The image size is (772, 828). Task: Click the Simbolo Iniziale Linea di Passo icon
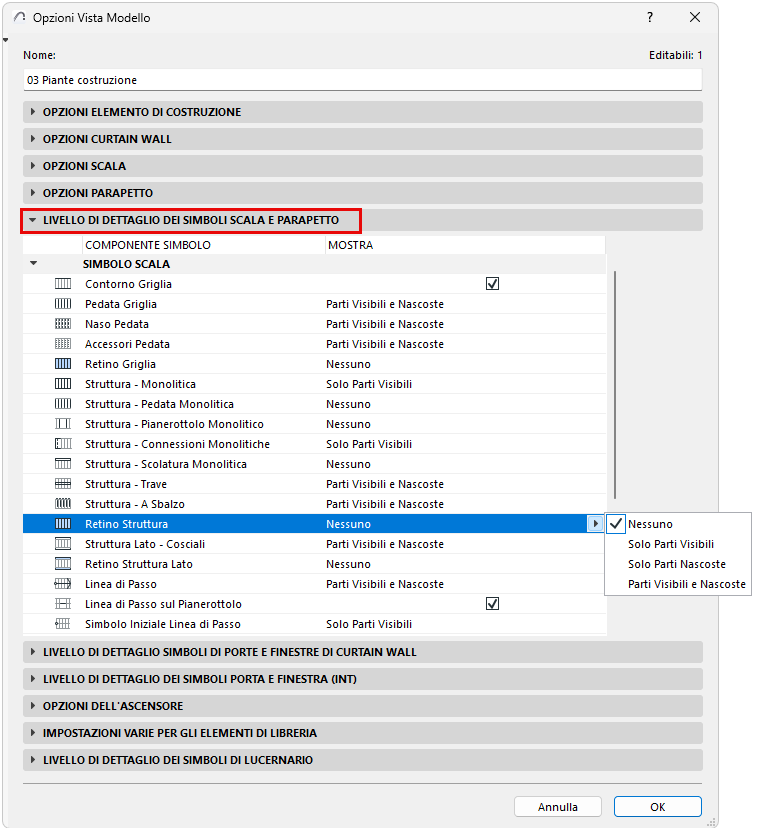tap(63, 624)
